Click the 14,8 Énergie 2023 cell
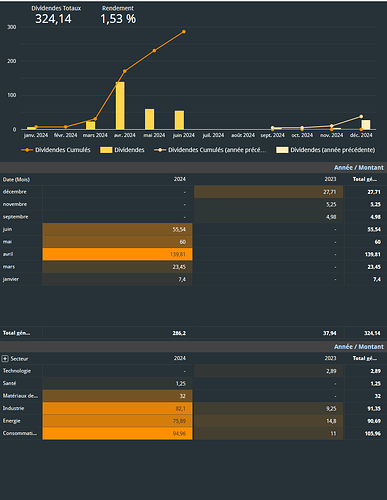Viewport: 387px width, 500px height. coord(268,421)
